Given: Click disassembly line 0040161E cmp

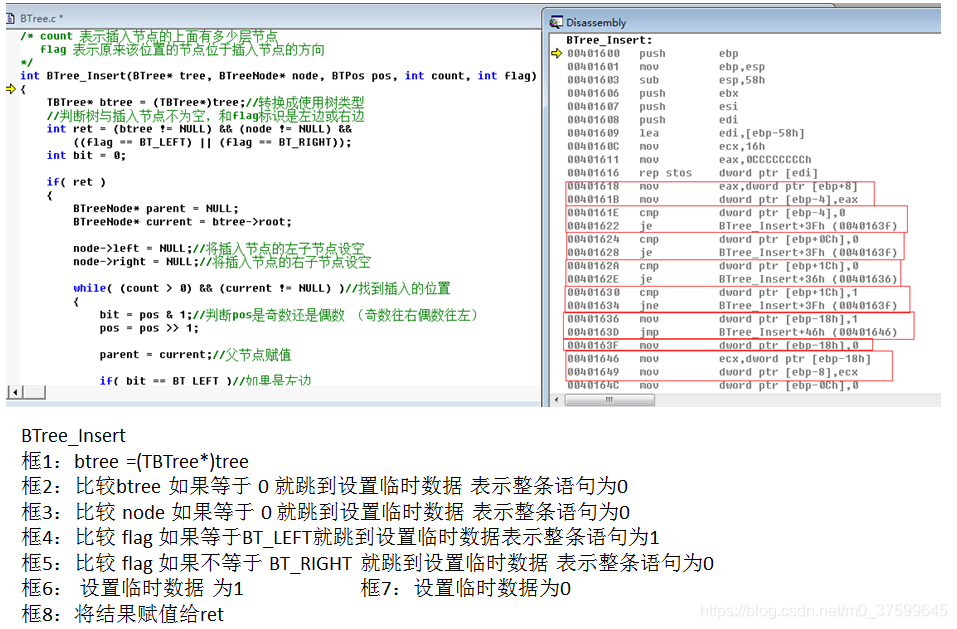Looking at the screenshot, I should click(x=706, y=213).
